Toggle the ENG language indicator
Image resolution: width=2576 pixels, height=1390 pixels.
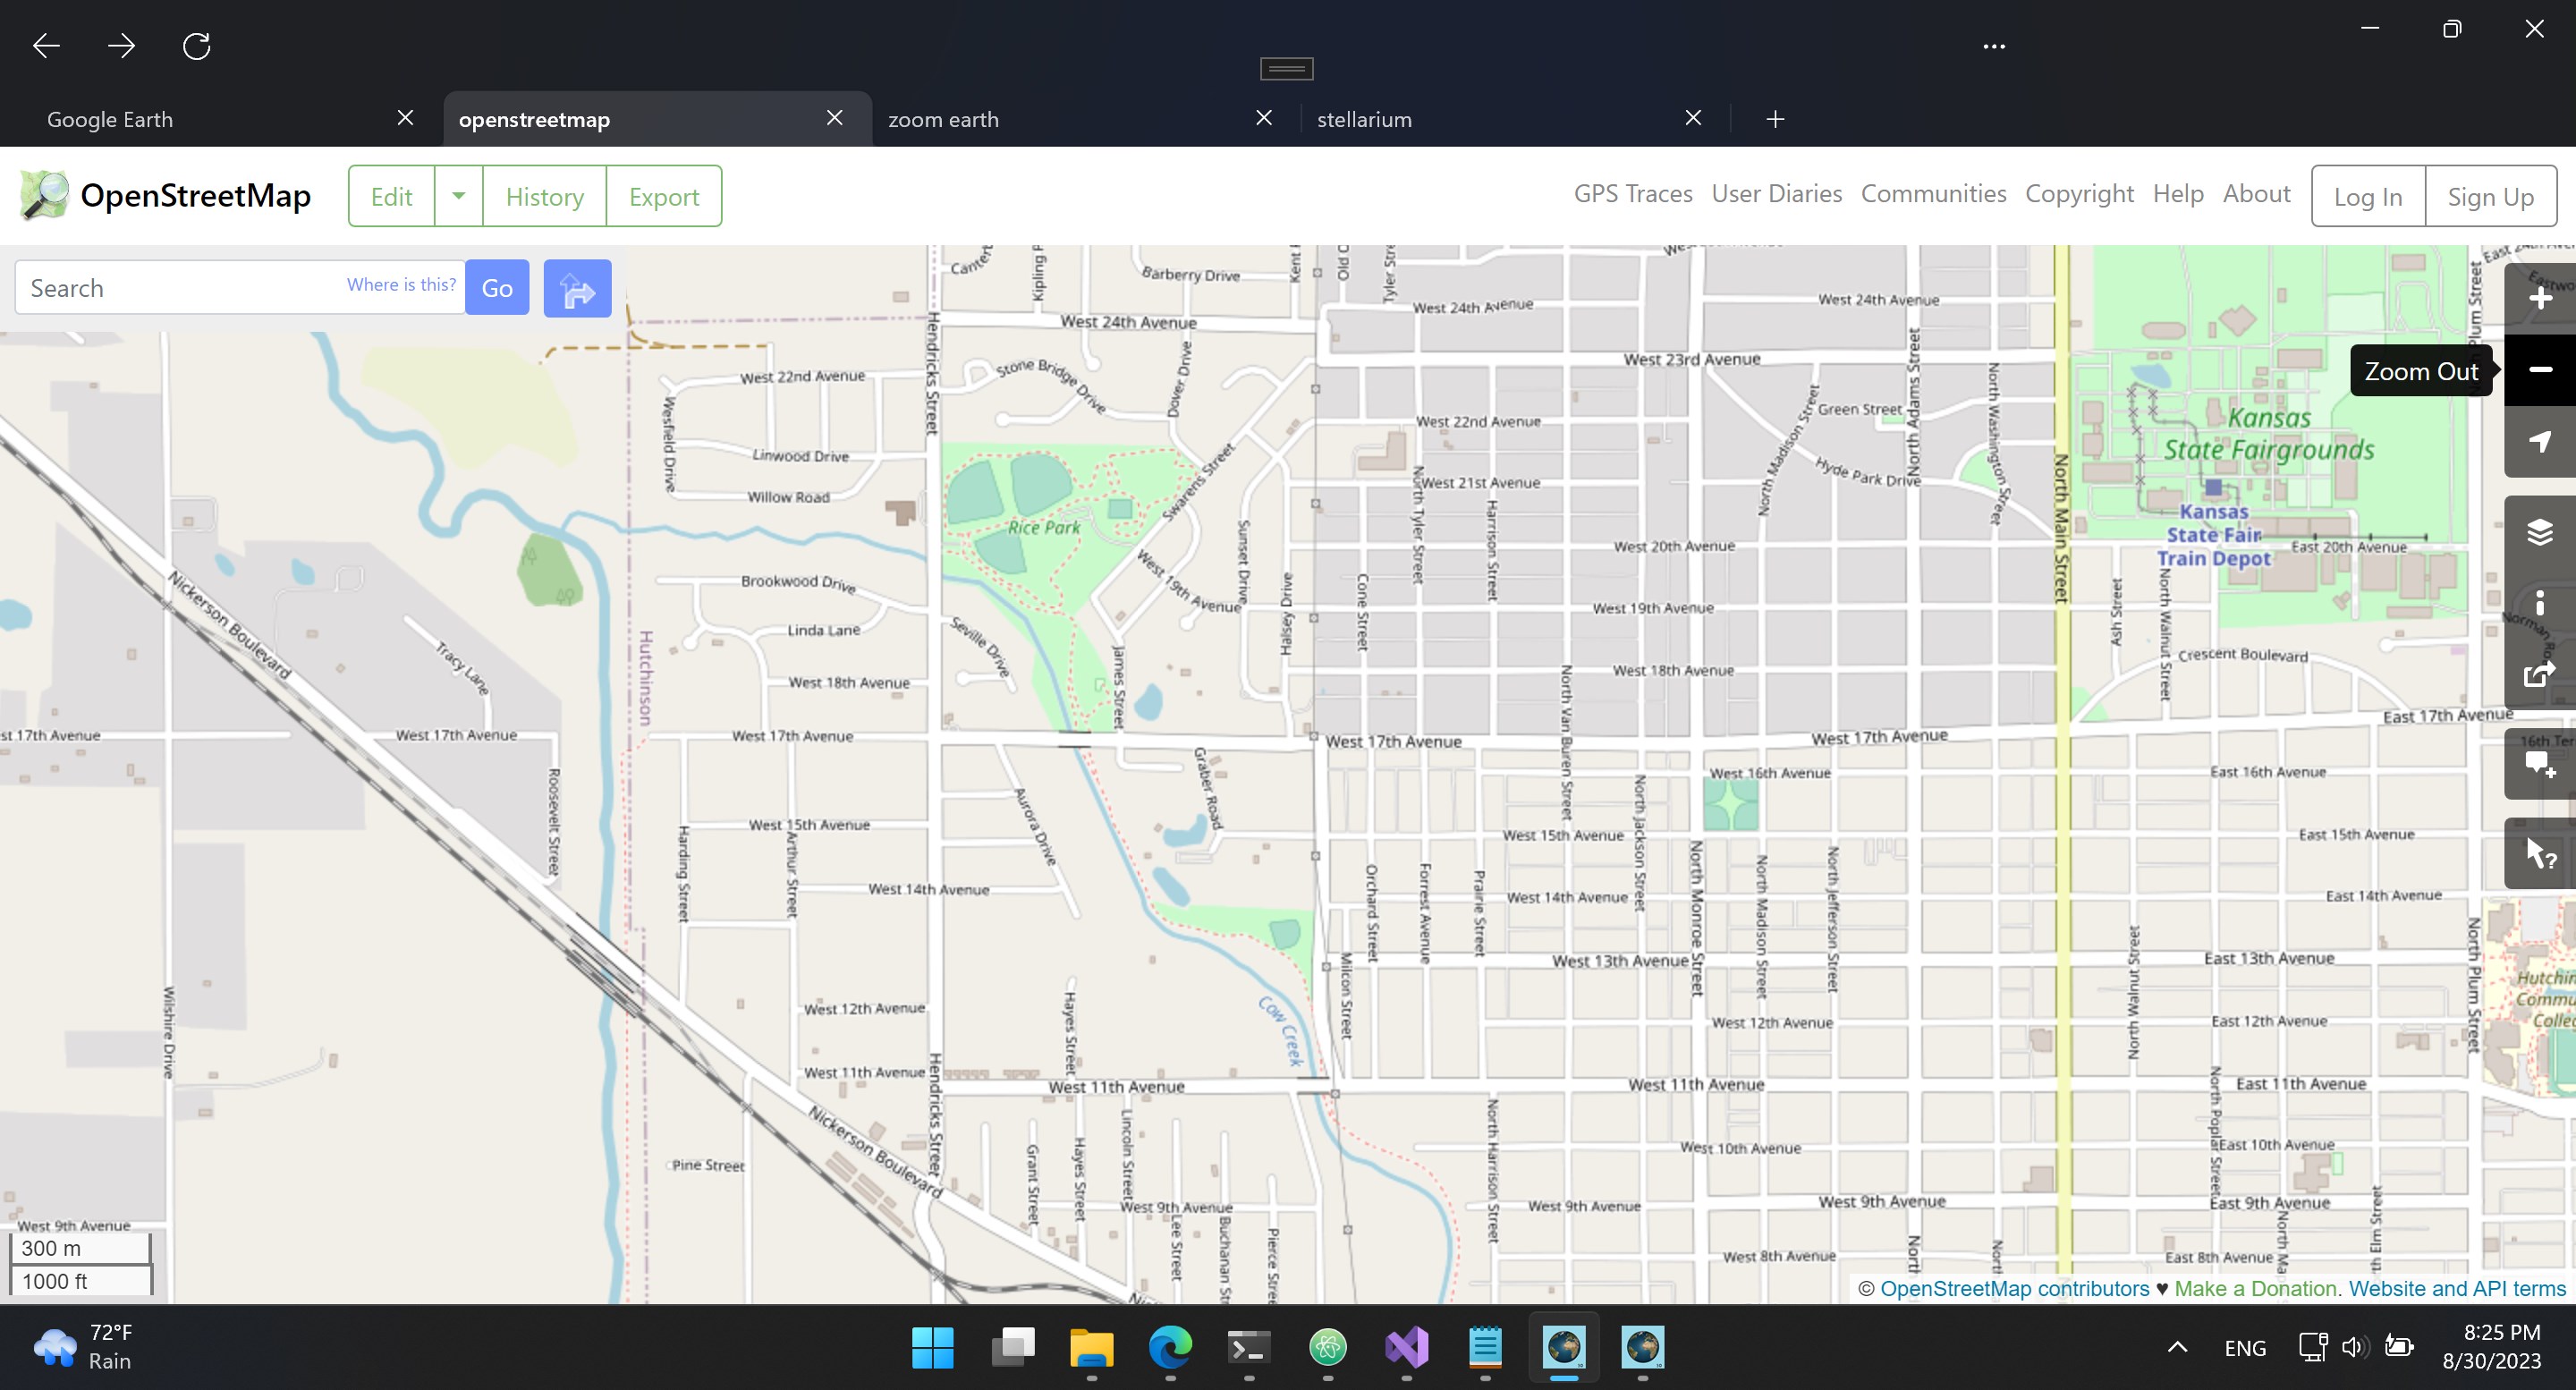[x=2245, y=1347]
